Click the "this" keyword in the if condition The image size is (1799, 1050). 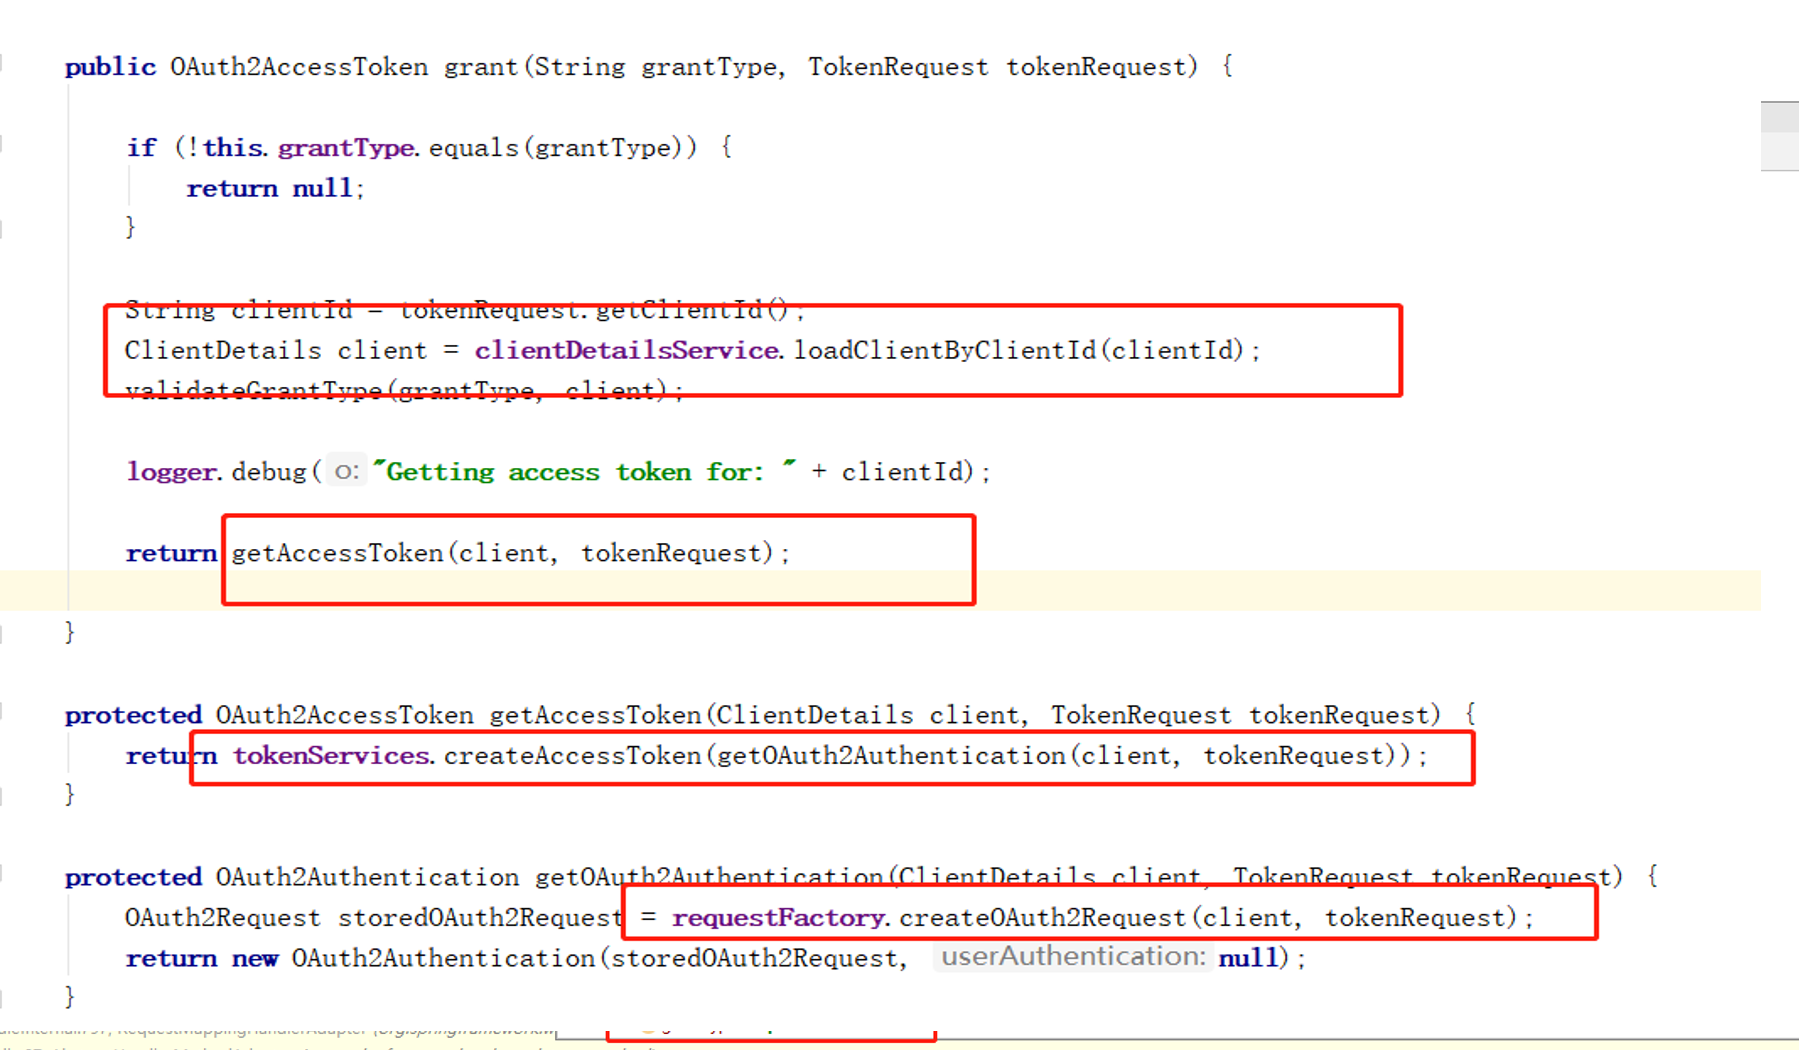point(232,148)
